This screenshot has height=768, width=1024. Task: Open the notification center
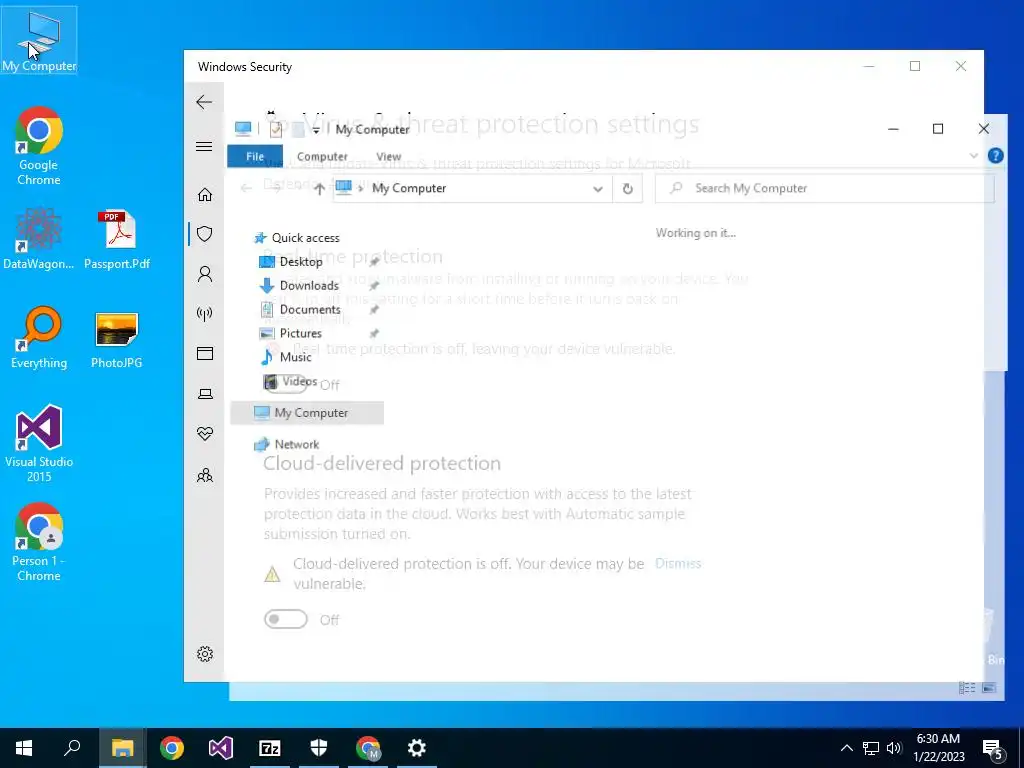993,749
